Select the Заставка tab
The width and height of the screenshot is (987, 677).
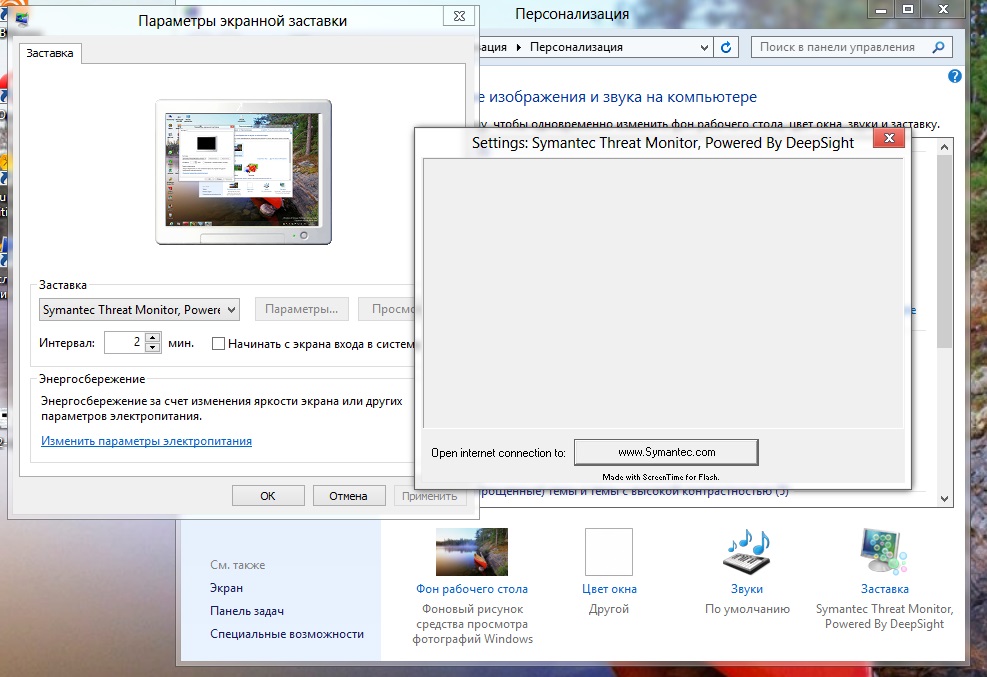(50, 53)
